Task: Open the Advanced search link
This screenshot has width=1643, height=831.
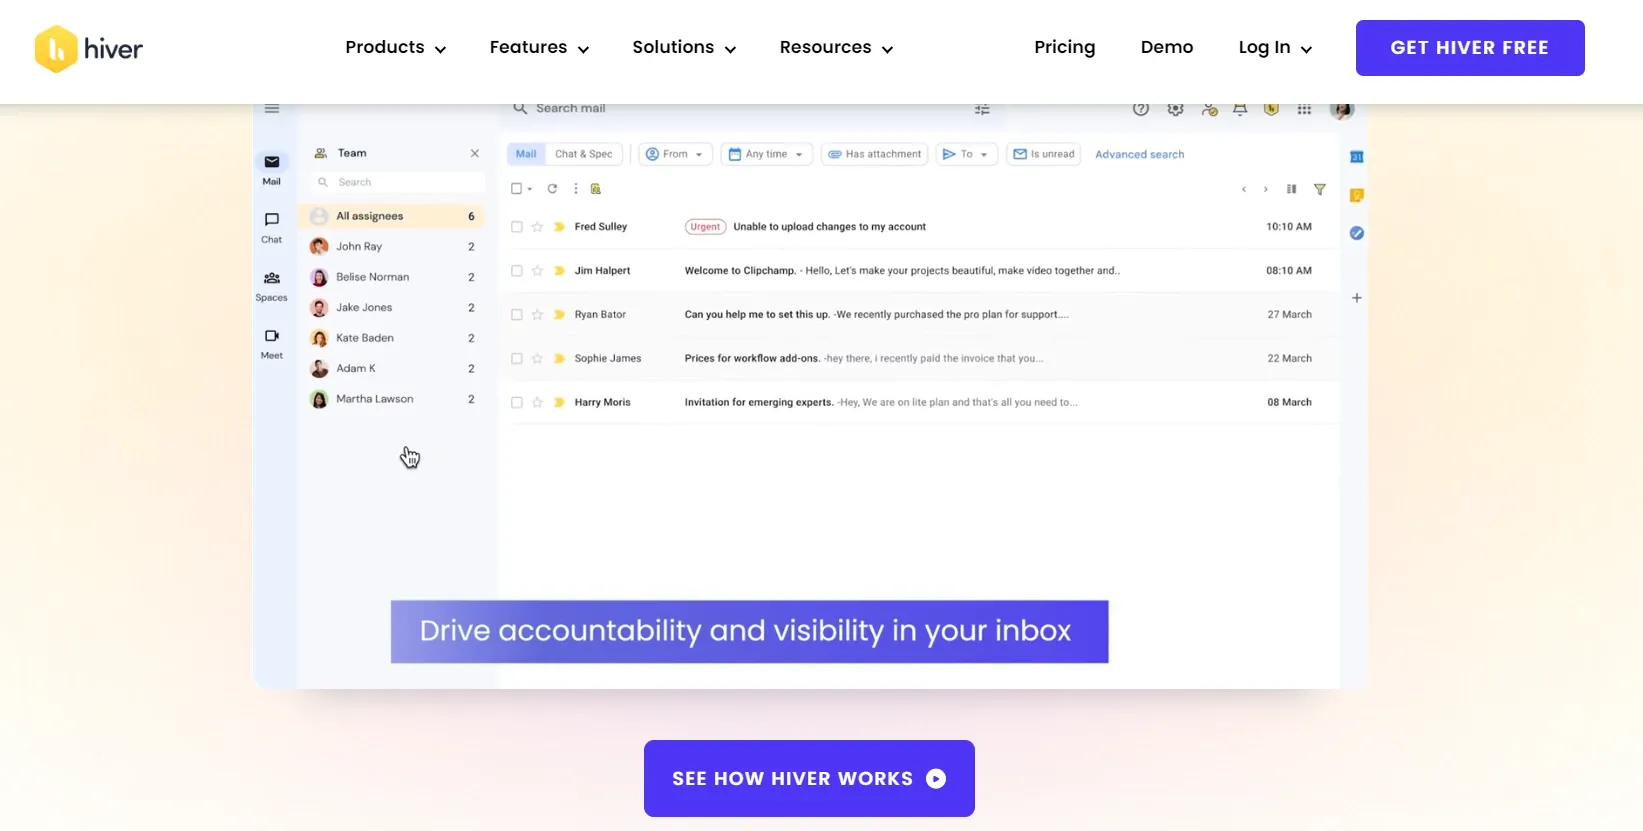Action: pos(1139,154)
